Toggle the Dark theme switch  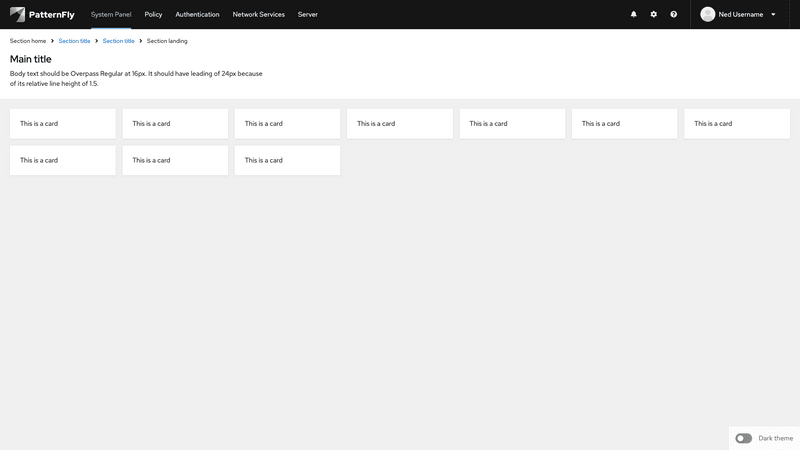[x=743, y=438]
